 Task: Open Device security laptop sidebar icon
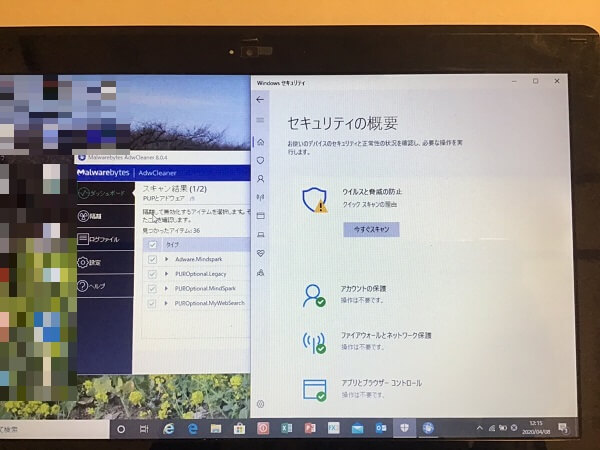pos(261,235)
